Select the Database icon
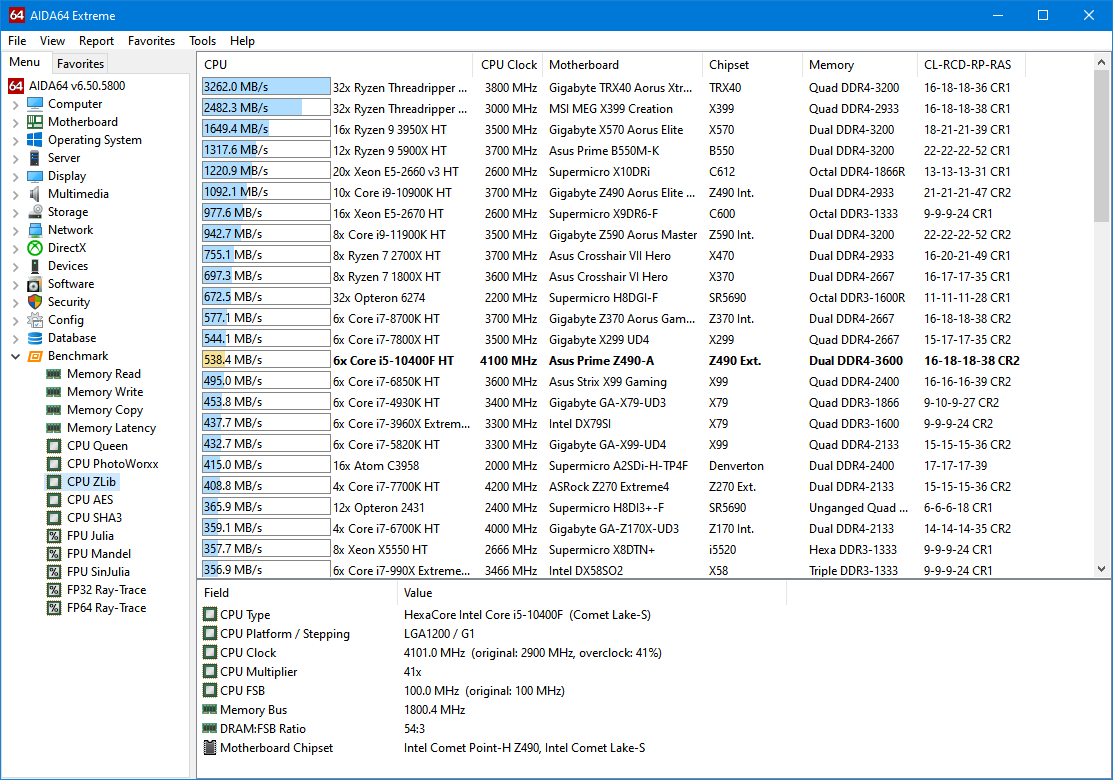 coord(35,338)
